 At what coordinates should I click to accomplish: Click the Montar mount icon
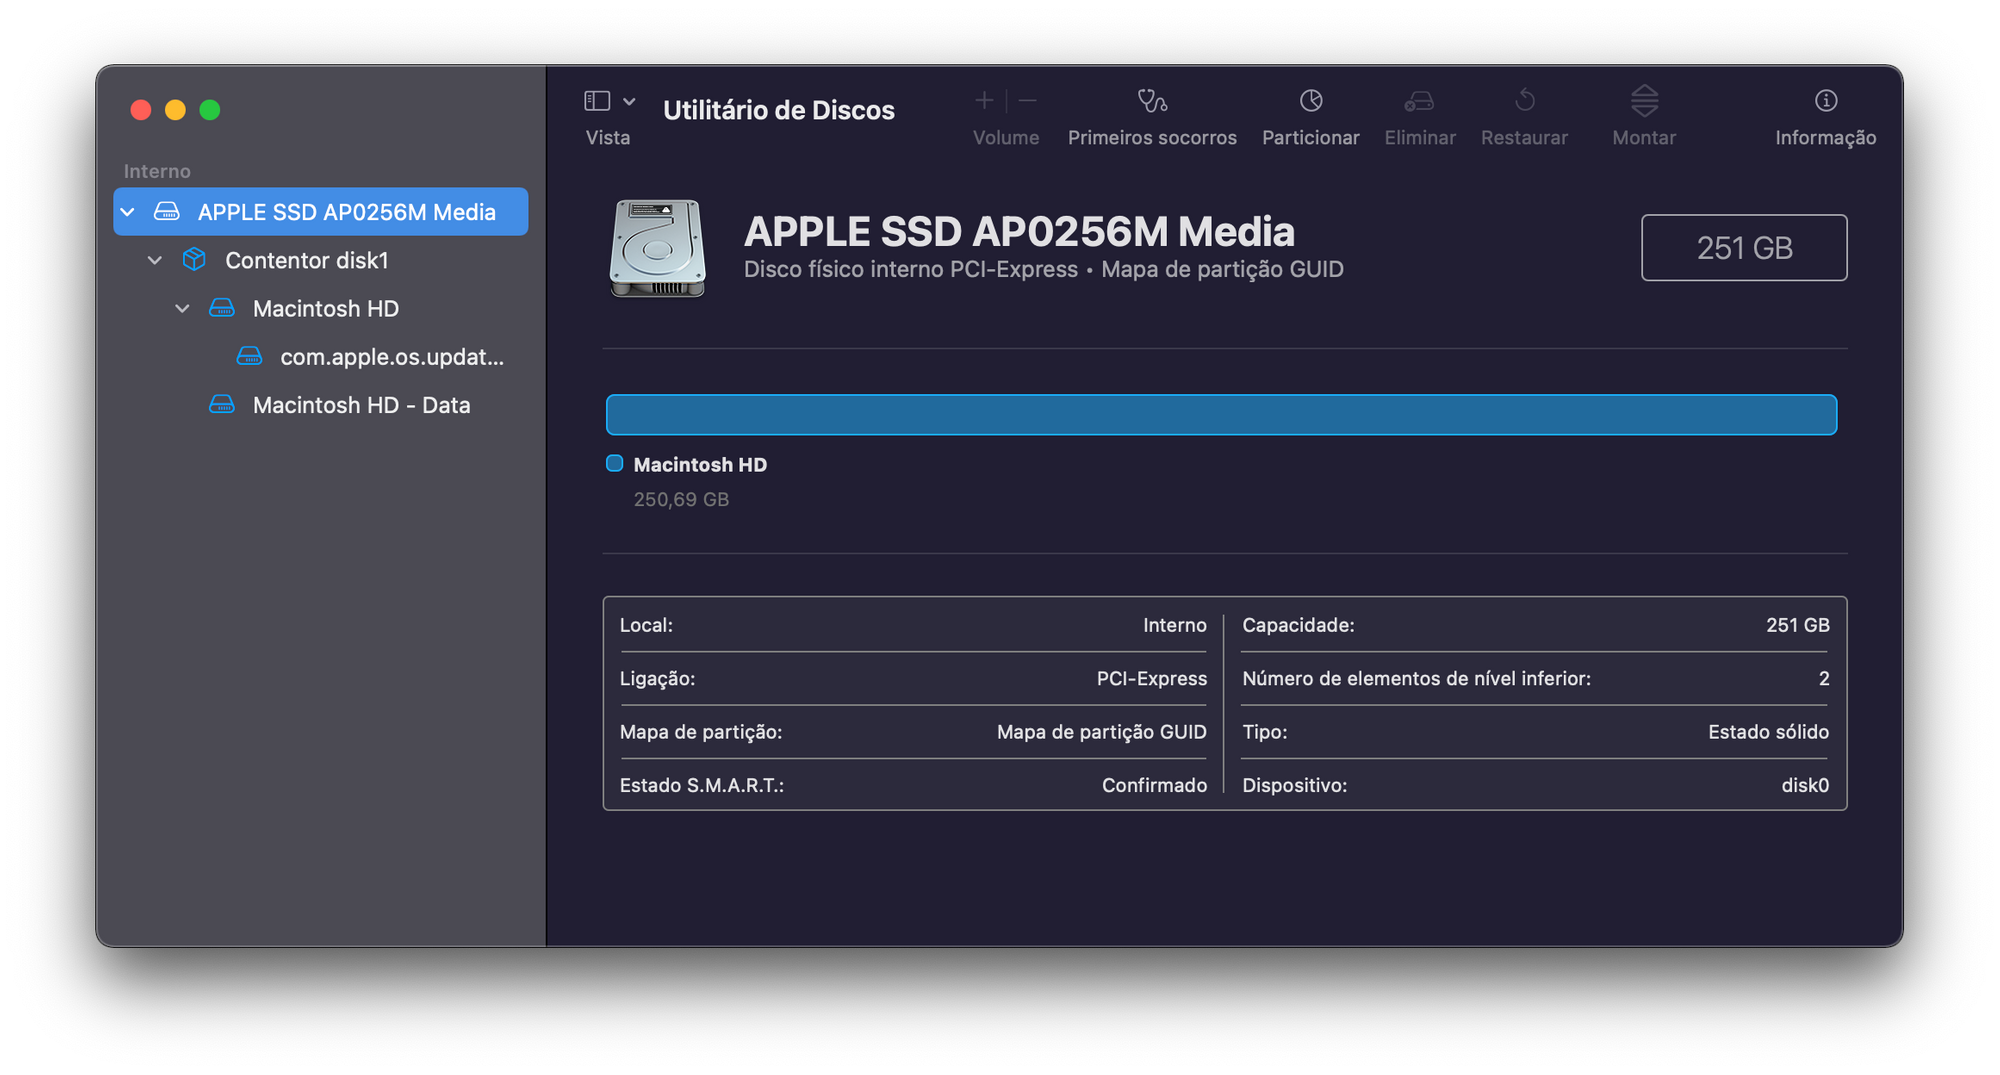[x=1645, y=100]
